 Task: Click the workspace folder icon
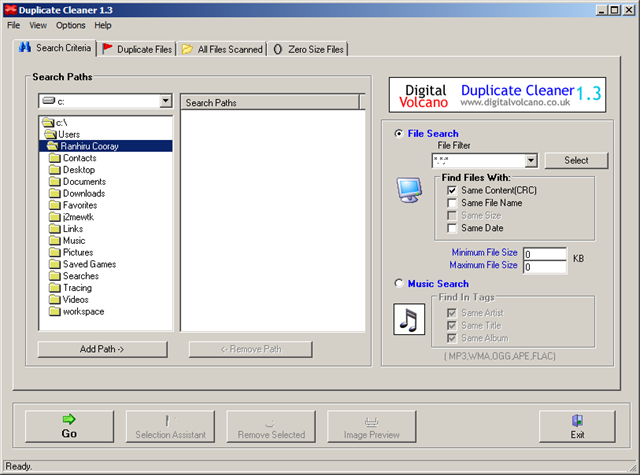tap(54, 312)
